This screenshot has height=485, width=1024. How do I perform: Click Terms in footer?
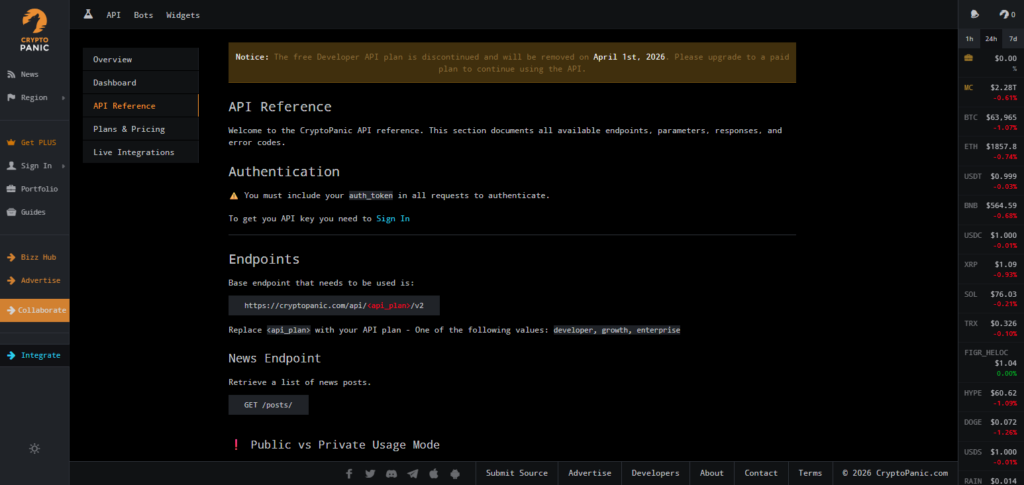pyautogui.click(x=810, y=473)
